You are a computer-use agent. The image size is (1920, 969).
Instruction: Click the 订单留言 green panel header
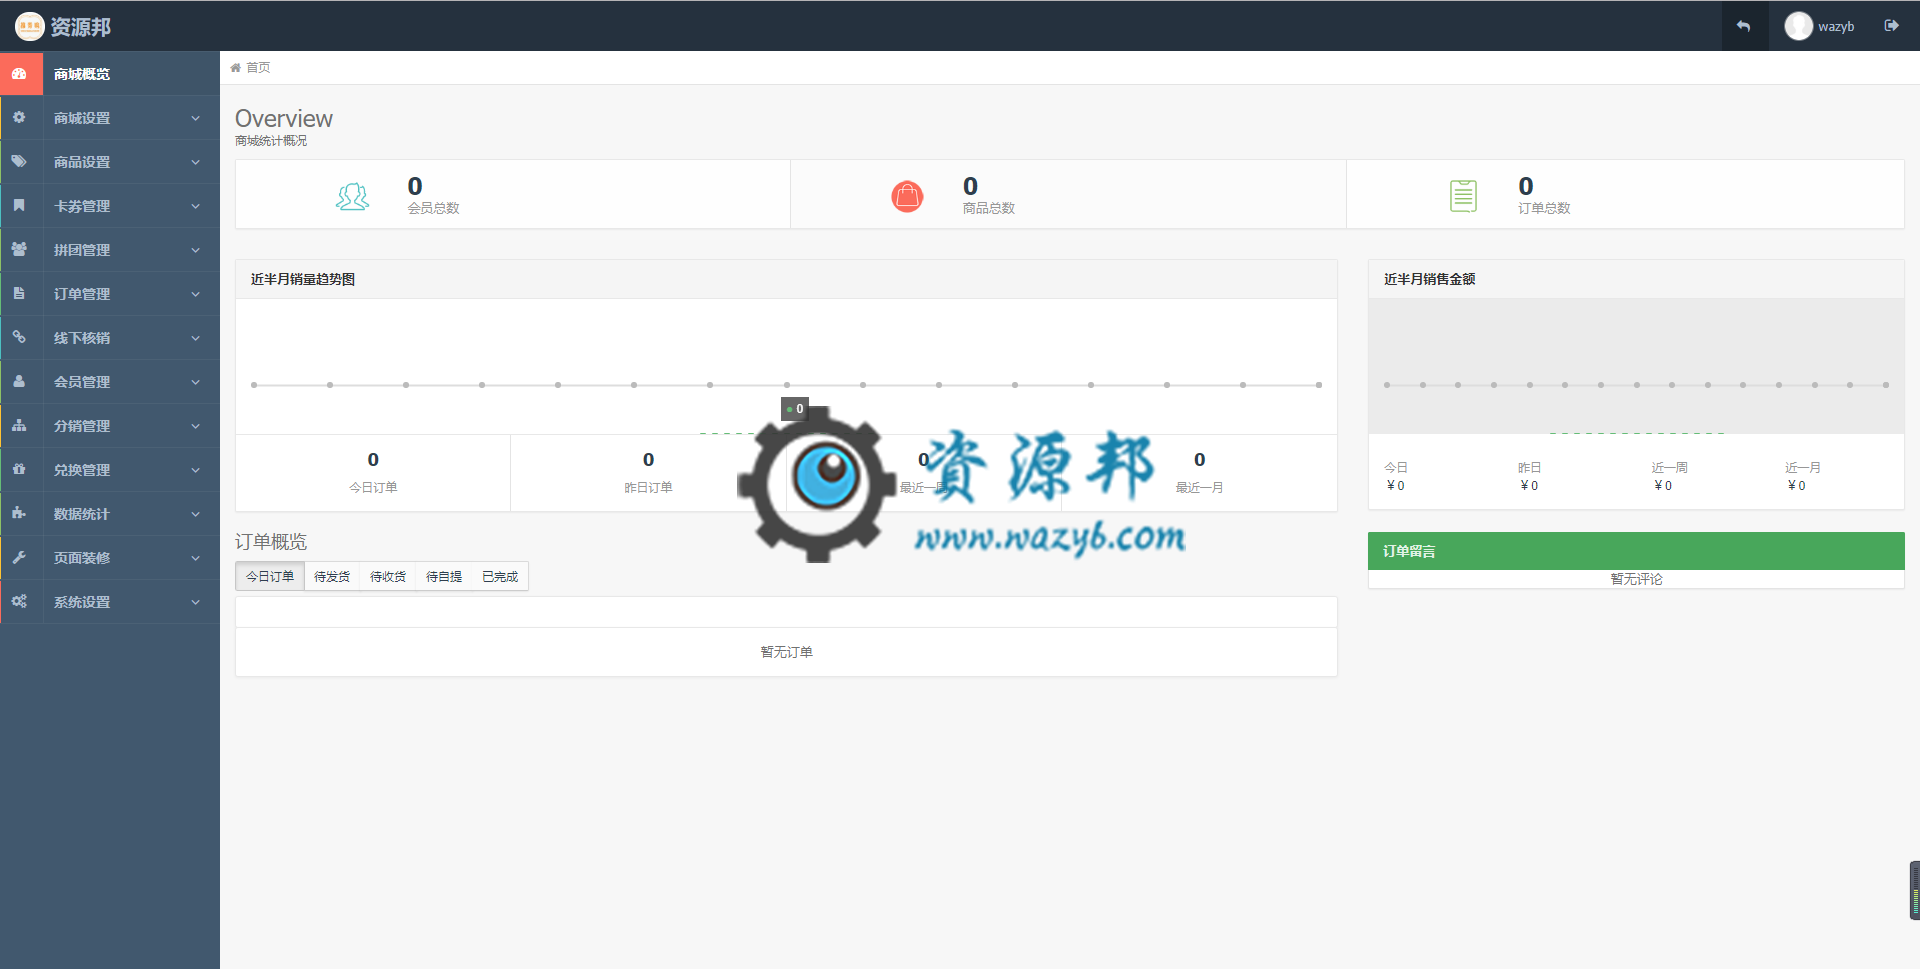1636,551
